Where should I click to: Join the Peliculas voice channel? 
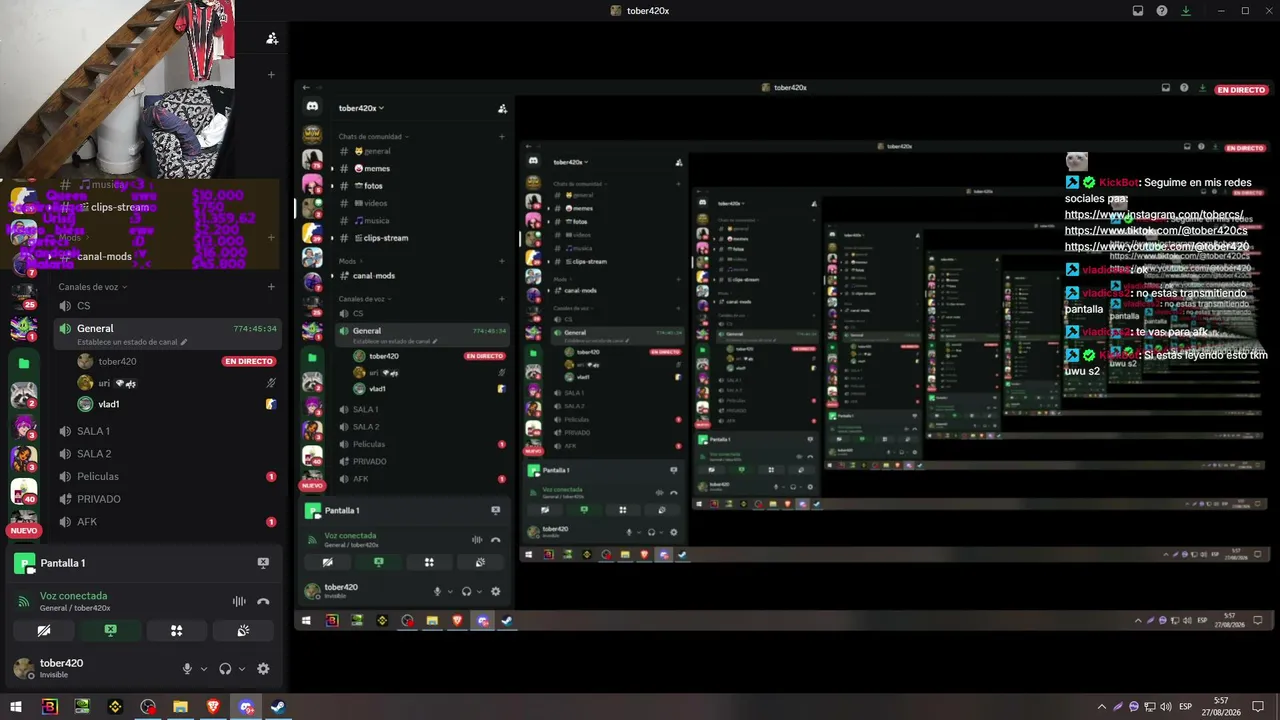point(167,477)
